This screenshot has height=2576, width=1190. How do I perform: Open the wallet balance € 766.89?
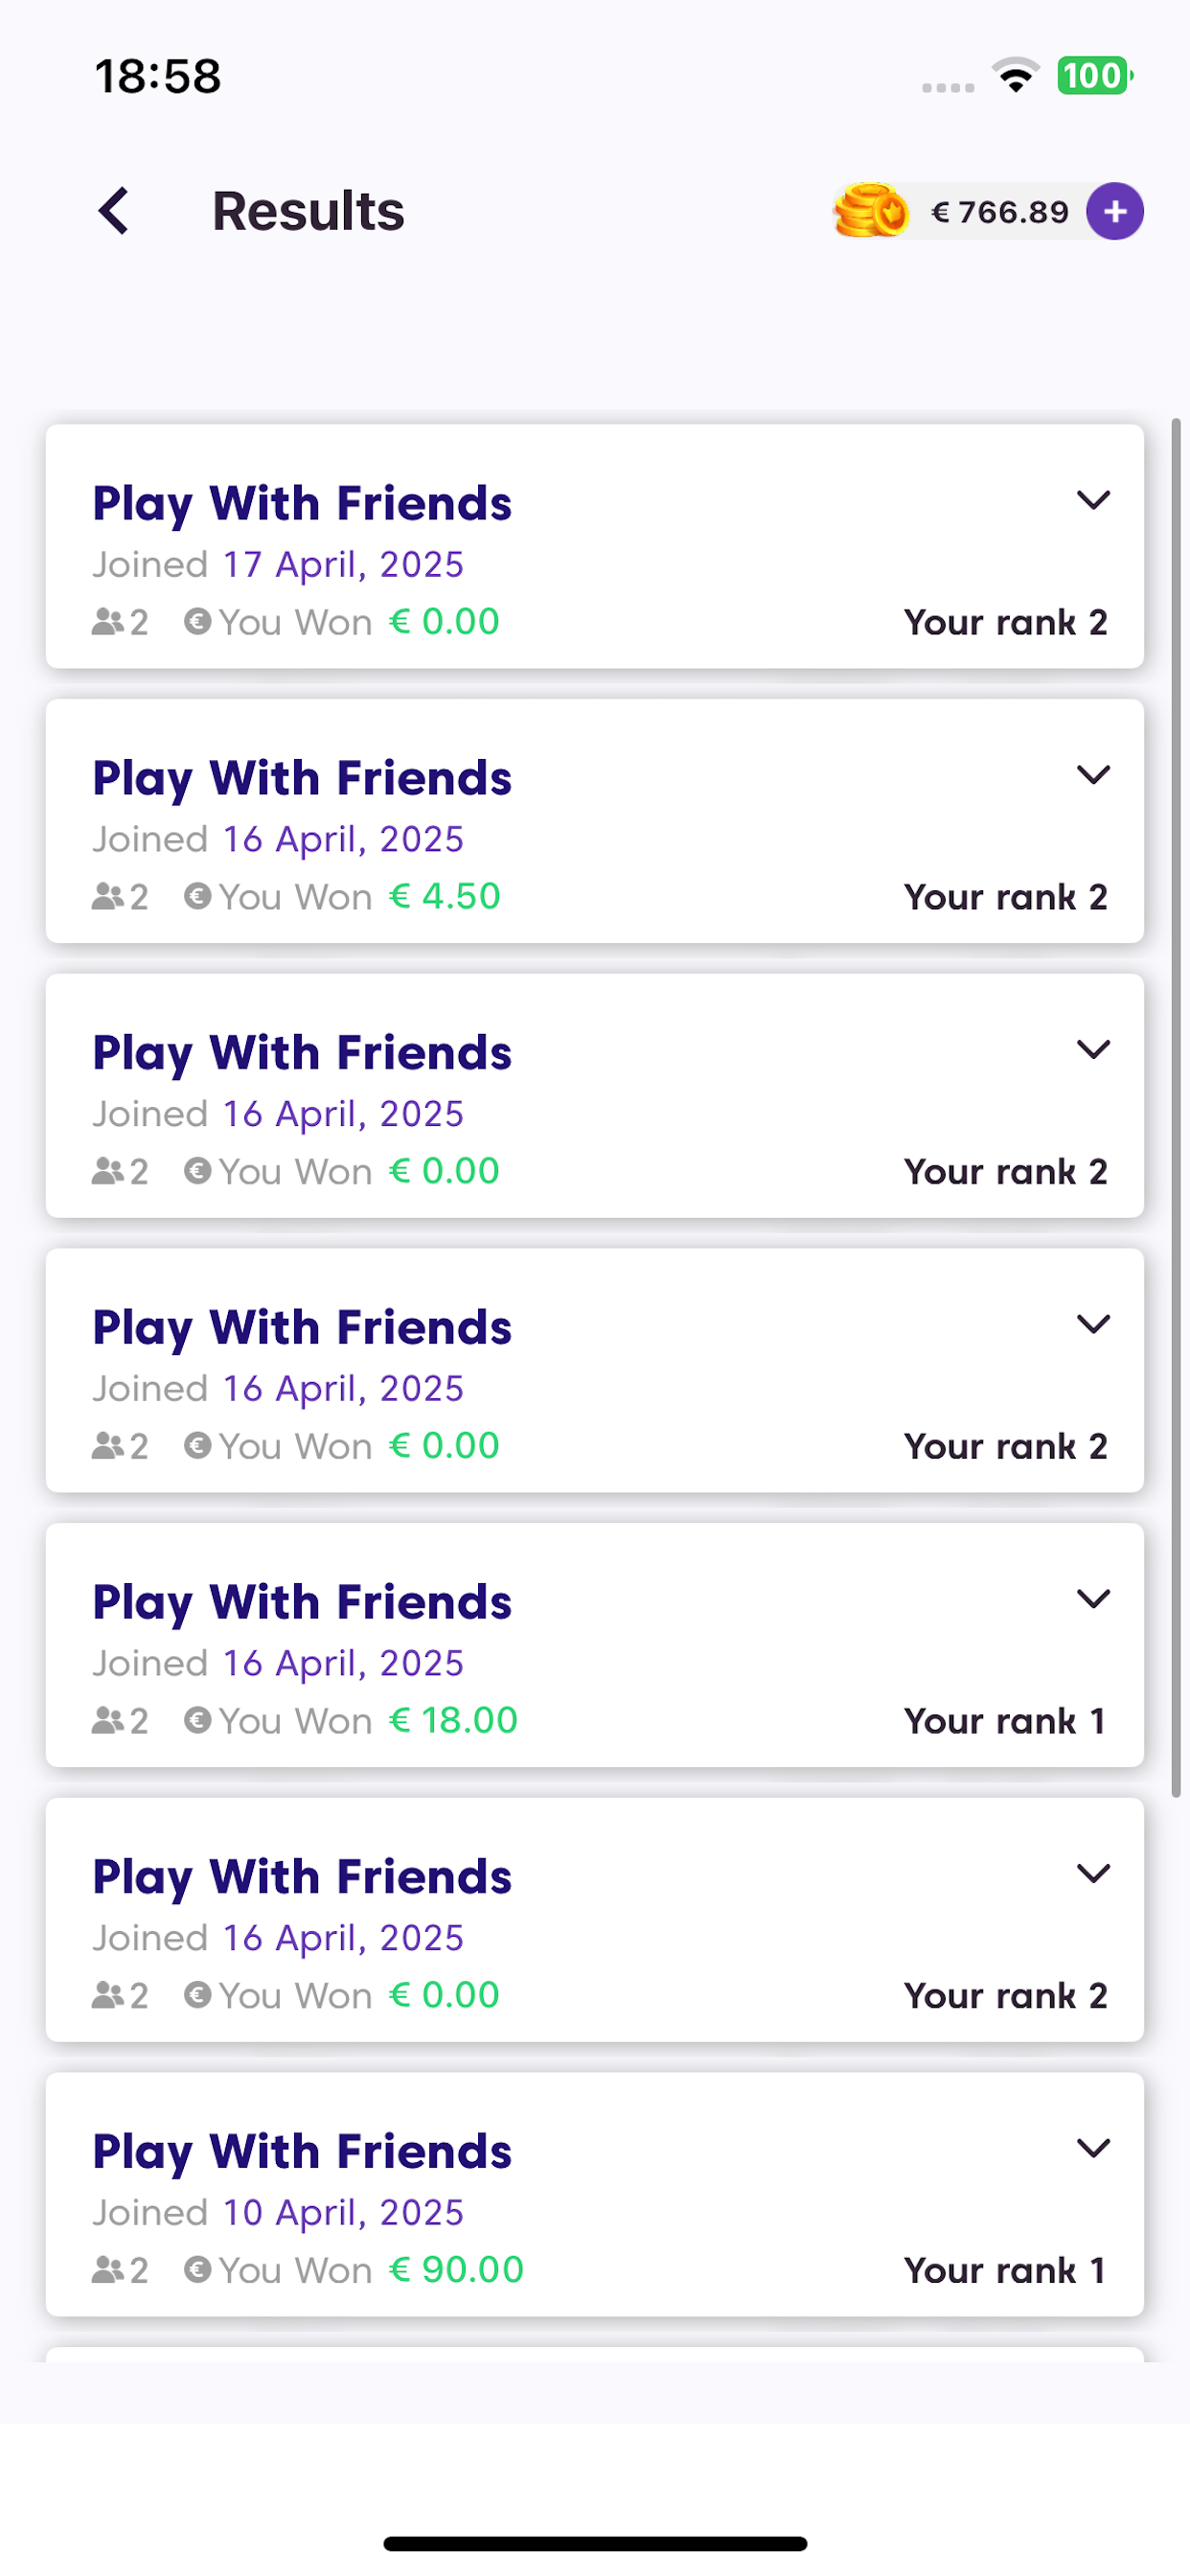click(x=1000, y=212)
